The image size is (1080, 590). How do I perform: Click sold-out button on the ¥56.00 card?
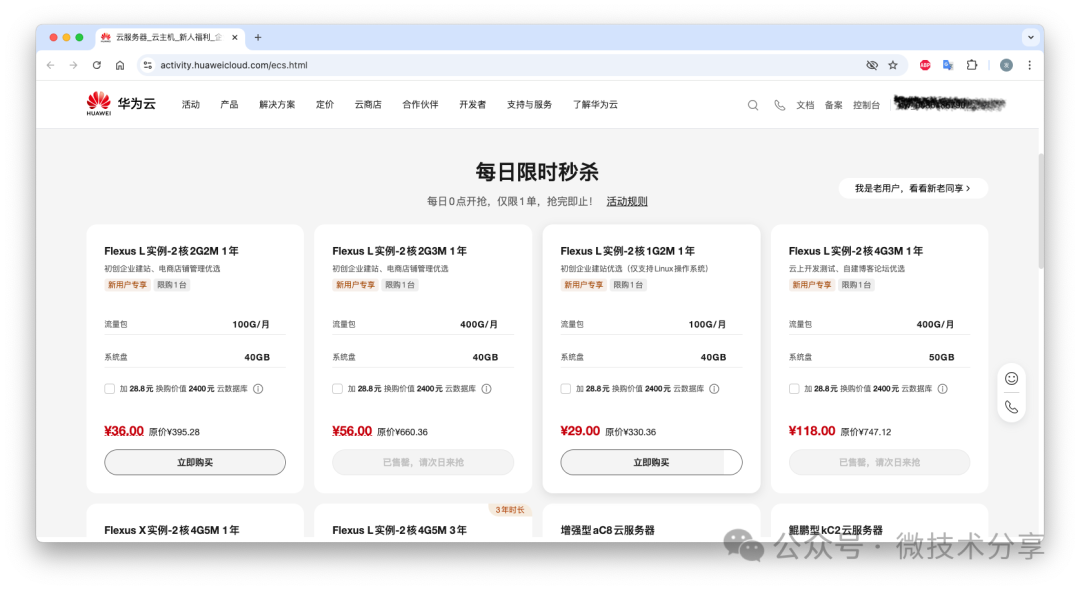click(x=423, y=462)
